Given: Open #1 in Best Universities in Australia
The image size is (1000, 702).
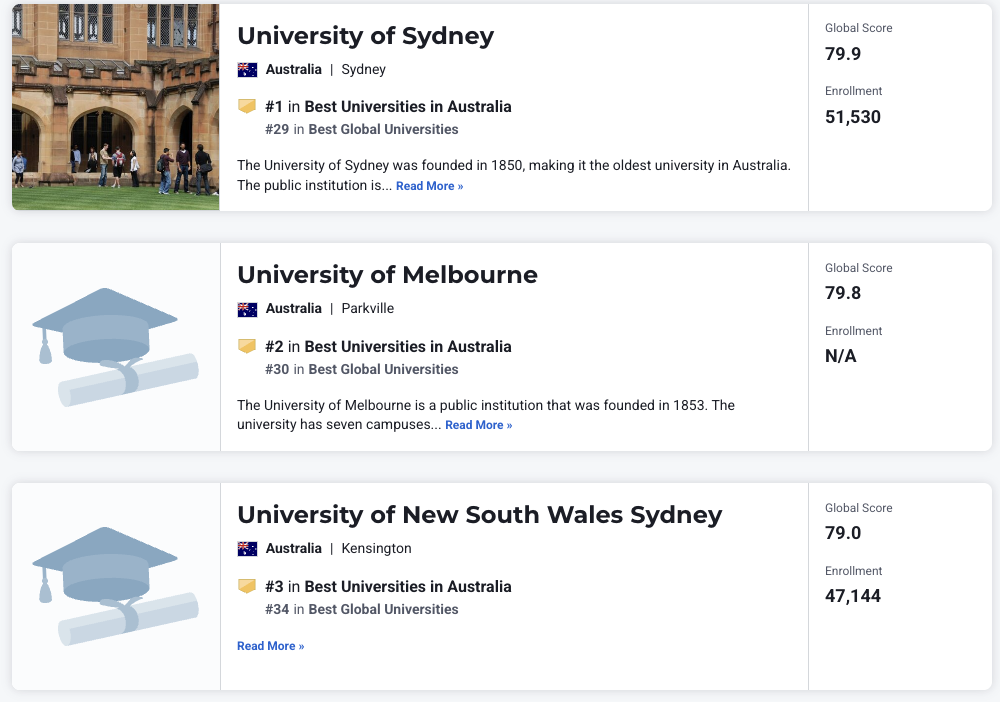Looking at the screenshot, I should point(388,107).
